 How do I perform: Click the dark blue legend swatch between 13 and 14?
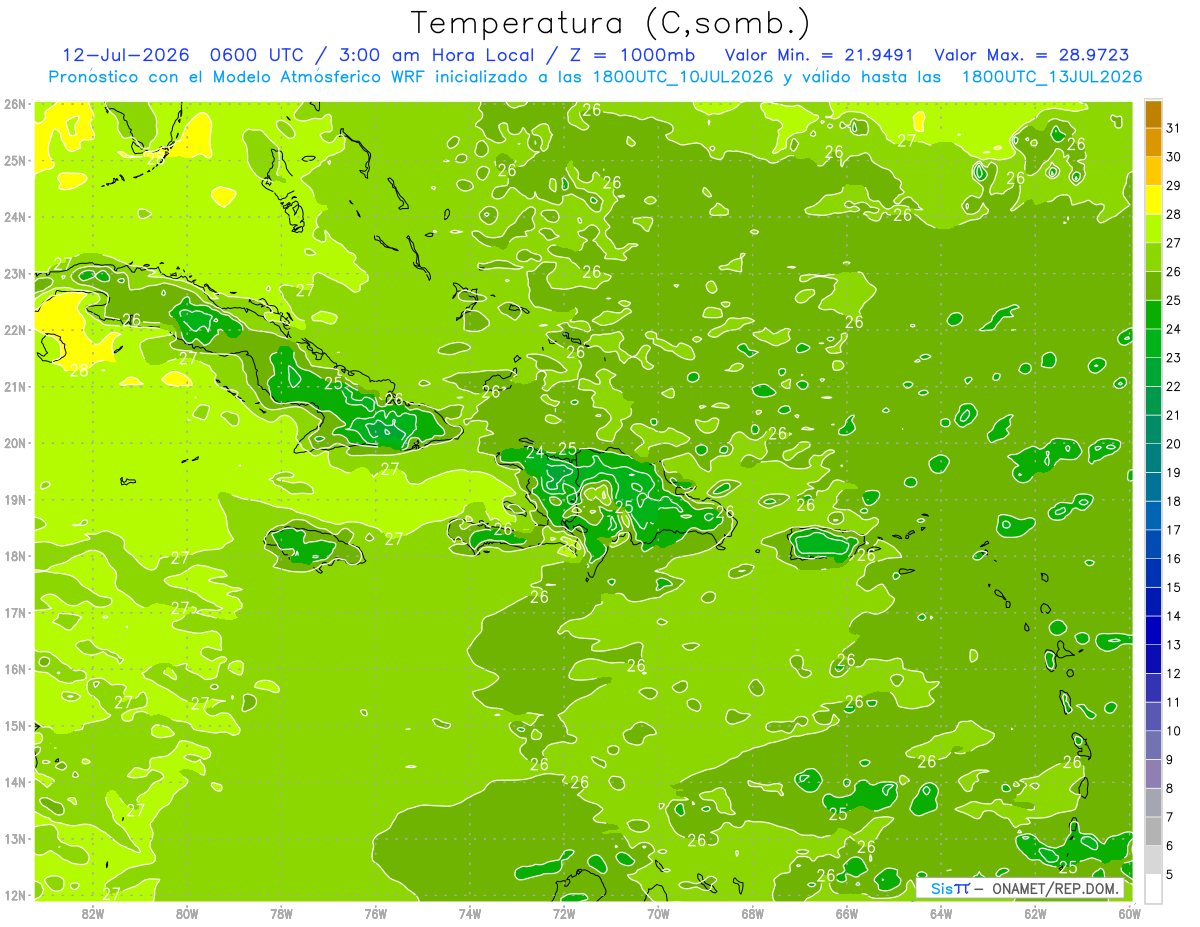pyautogui.click(x=1153, y=630)
